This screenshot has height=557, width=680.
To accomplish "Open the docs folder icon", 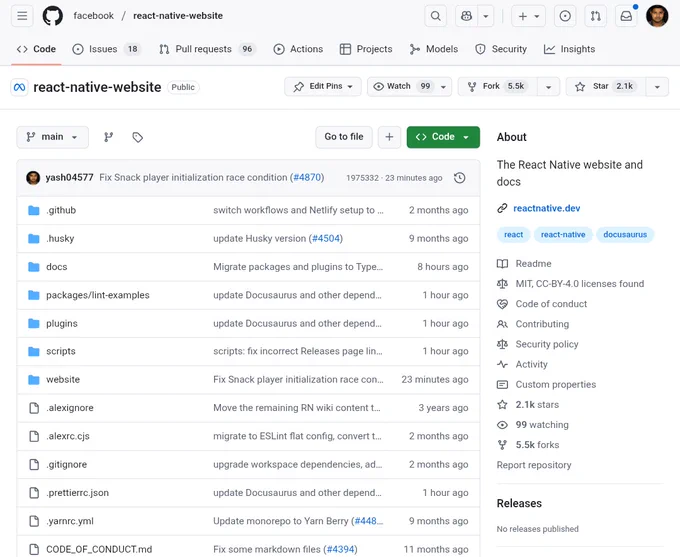I will pos(34,267).
